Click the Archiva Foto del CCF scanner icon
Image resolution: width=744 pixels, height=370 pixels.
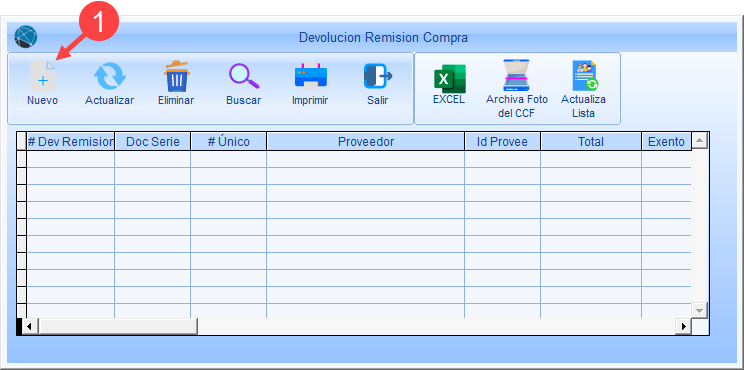click(x=517, y=75)
